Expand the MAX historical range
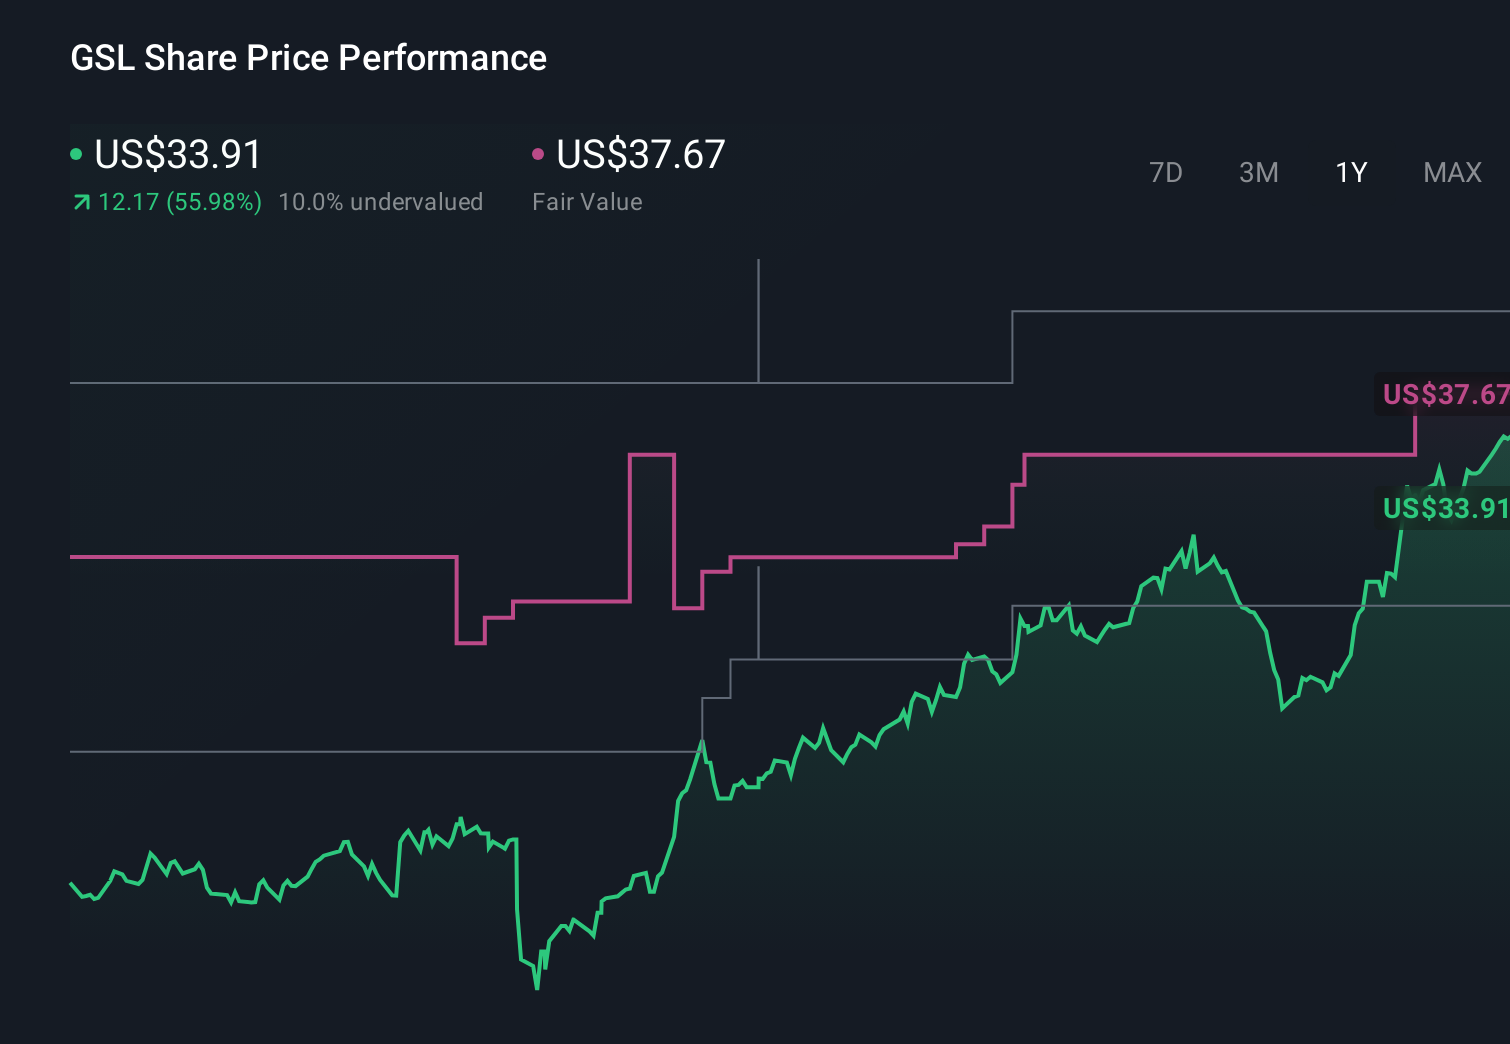The height and width of the screenshot is (1044, 1510). (1451, 172)
